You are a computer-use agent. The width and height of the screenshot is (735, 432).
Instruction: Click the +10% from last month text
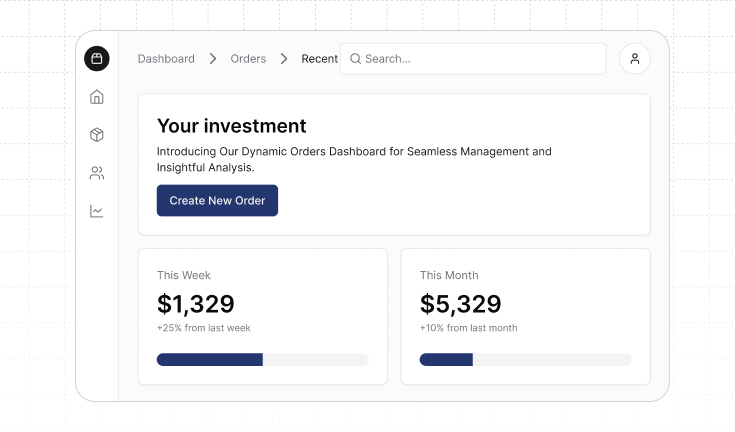click(x=468, y=328)
